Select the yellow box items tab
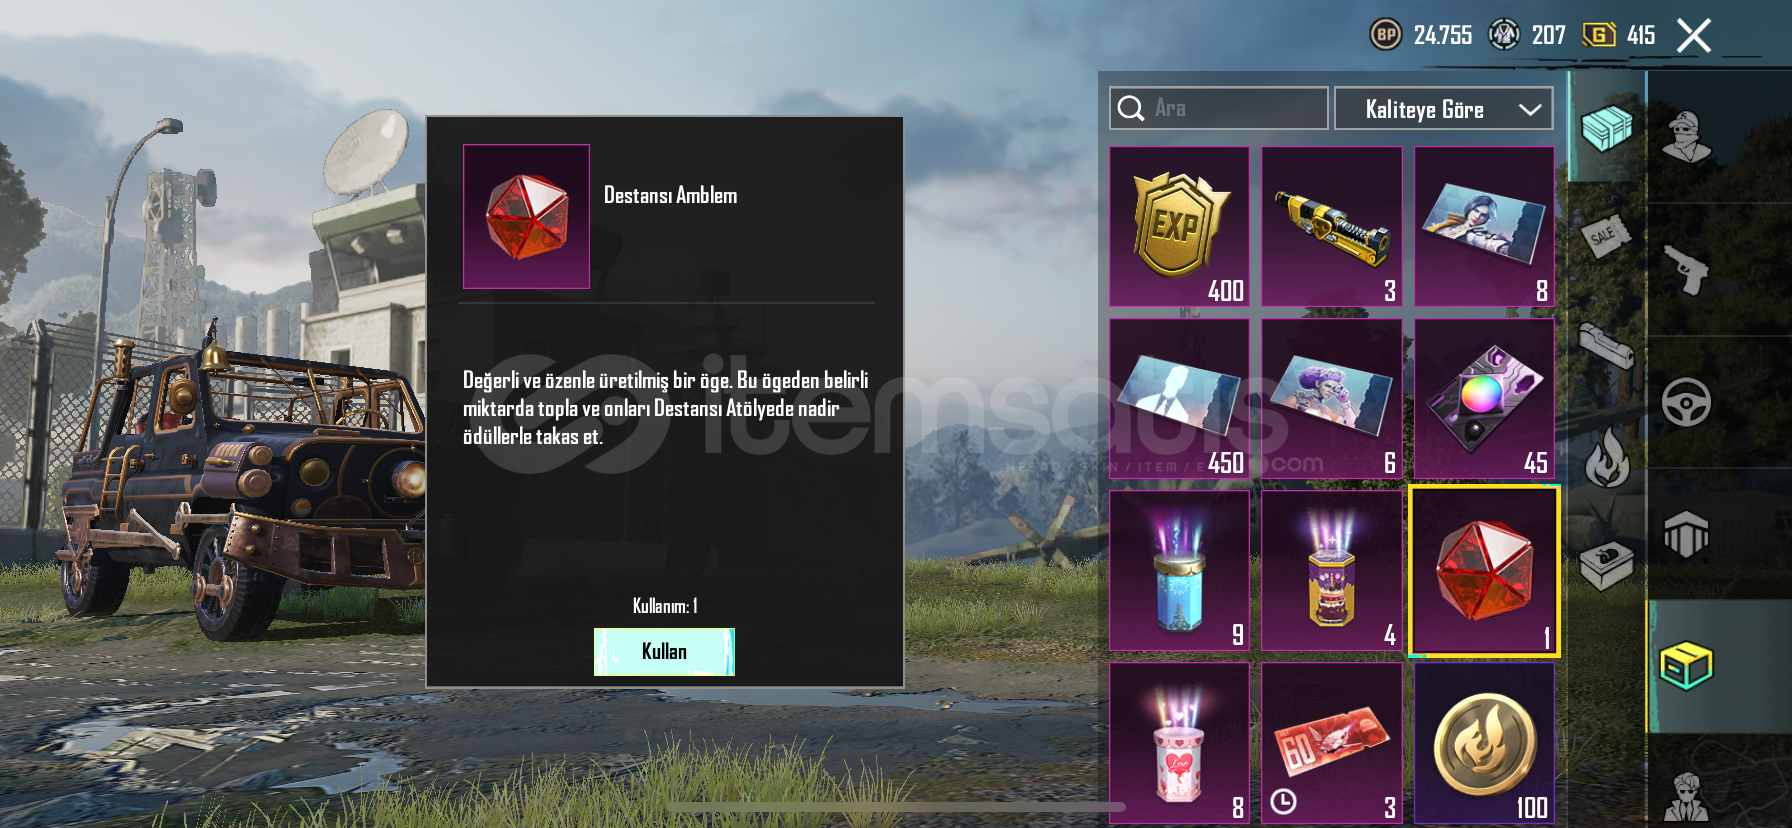1792x828 pixels. 1687,666
